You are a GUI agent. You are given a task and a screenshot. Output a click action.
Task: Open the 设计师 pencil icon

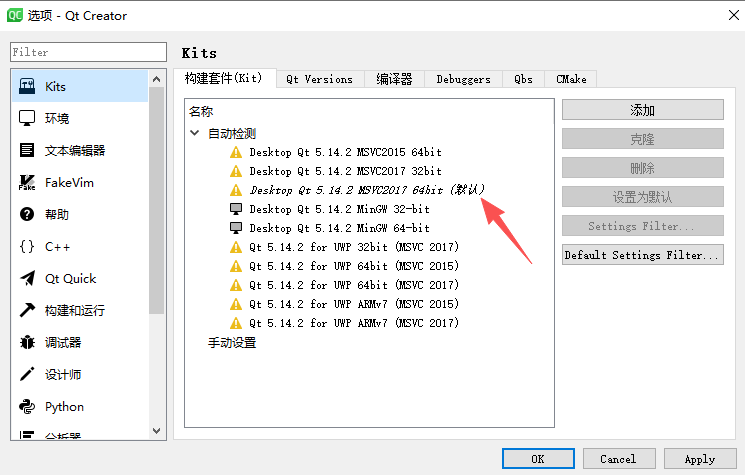[x=27, y=374]
